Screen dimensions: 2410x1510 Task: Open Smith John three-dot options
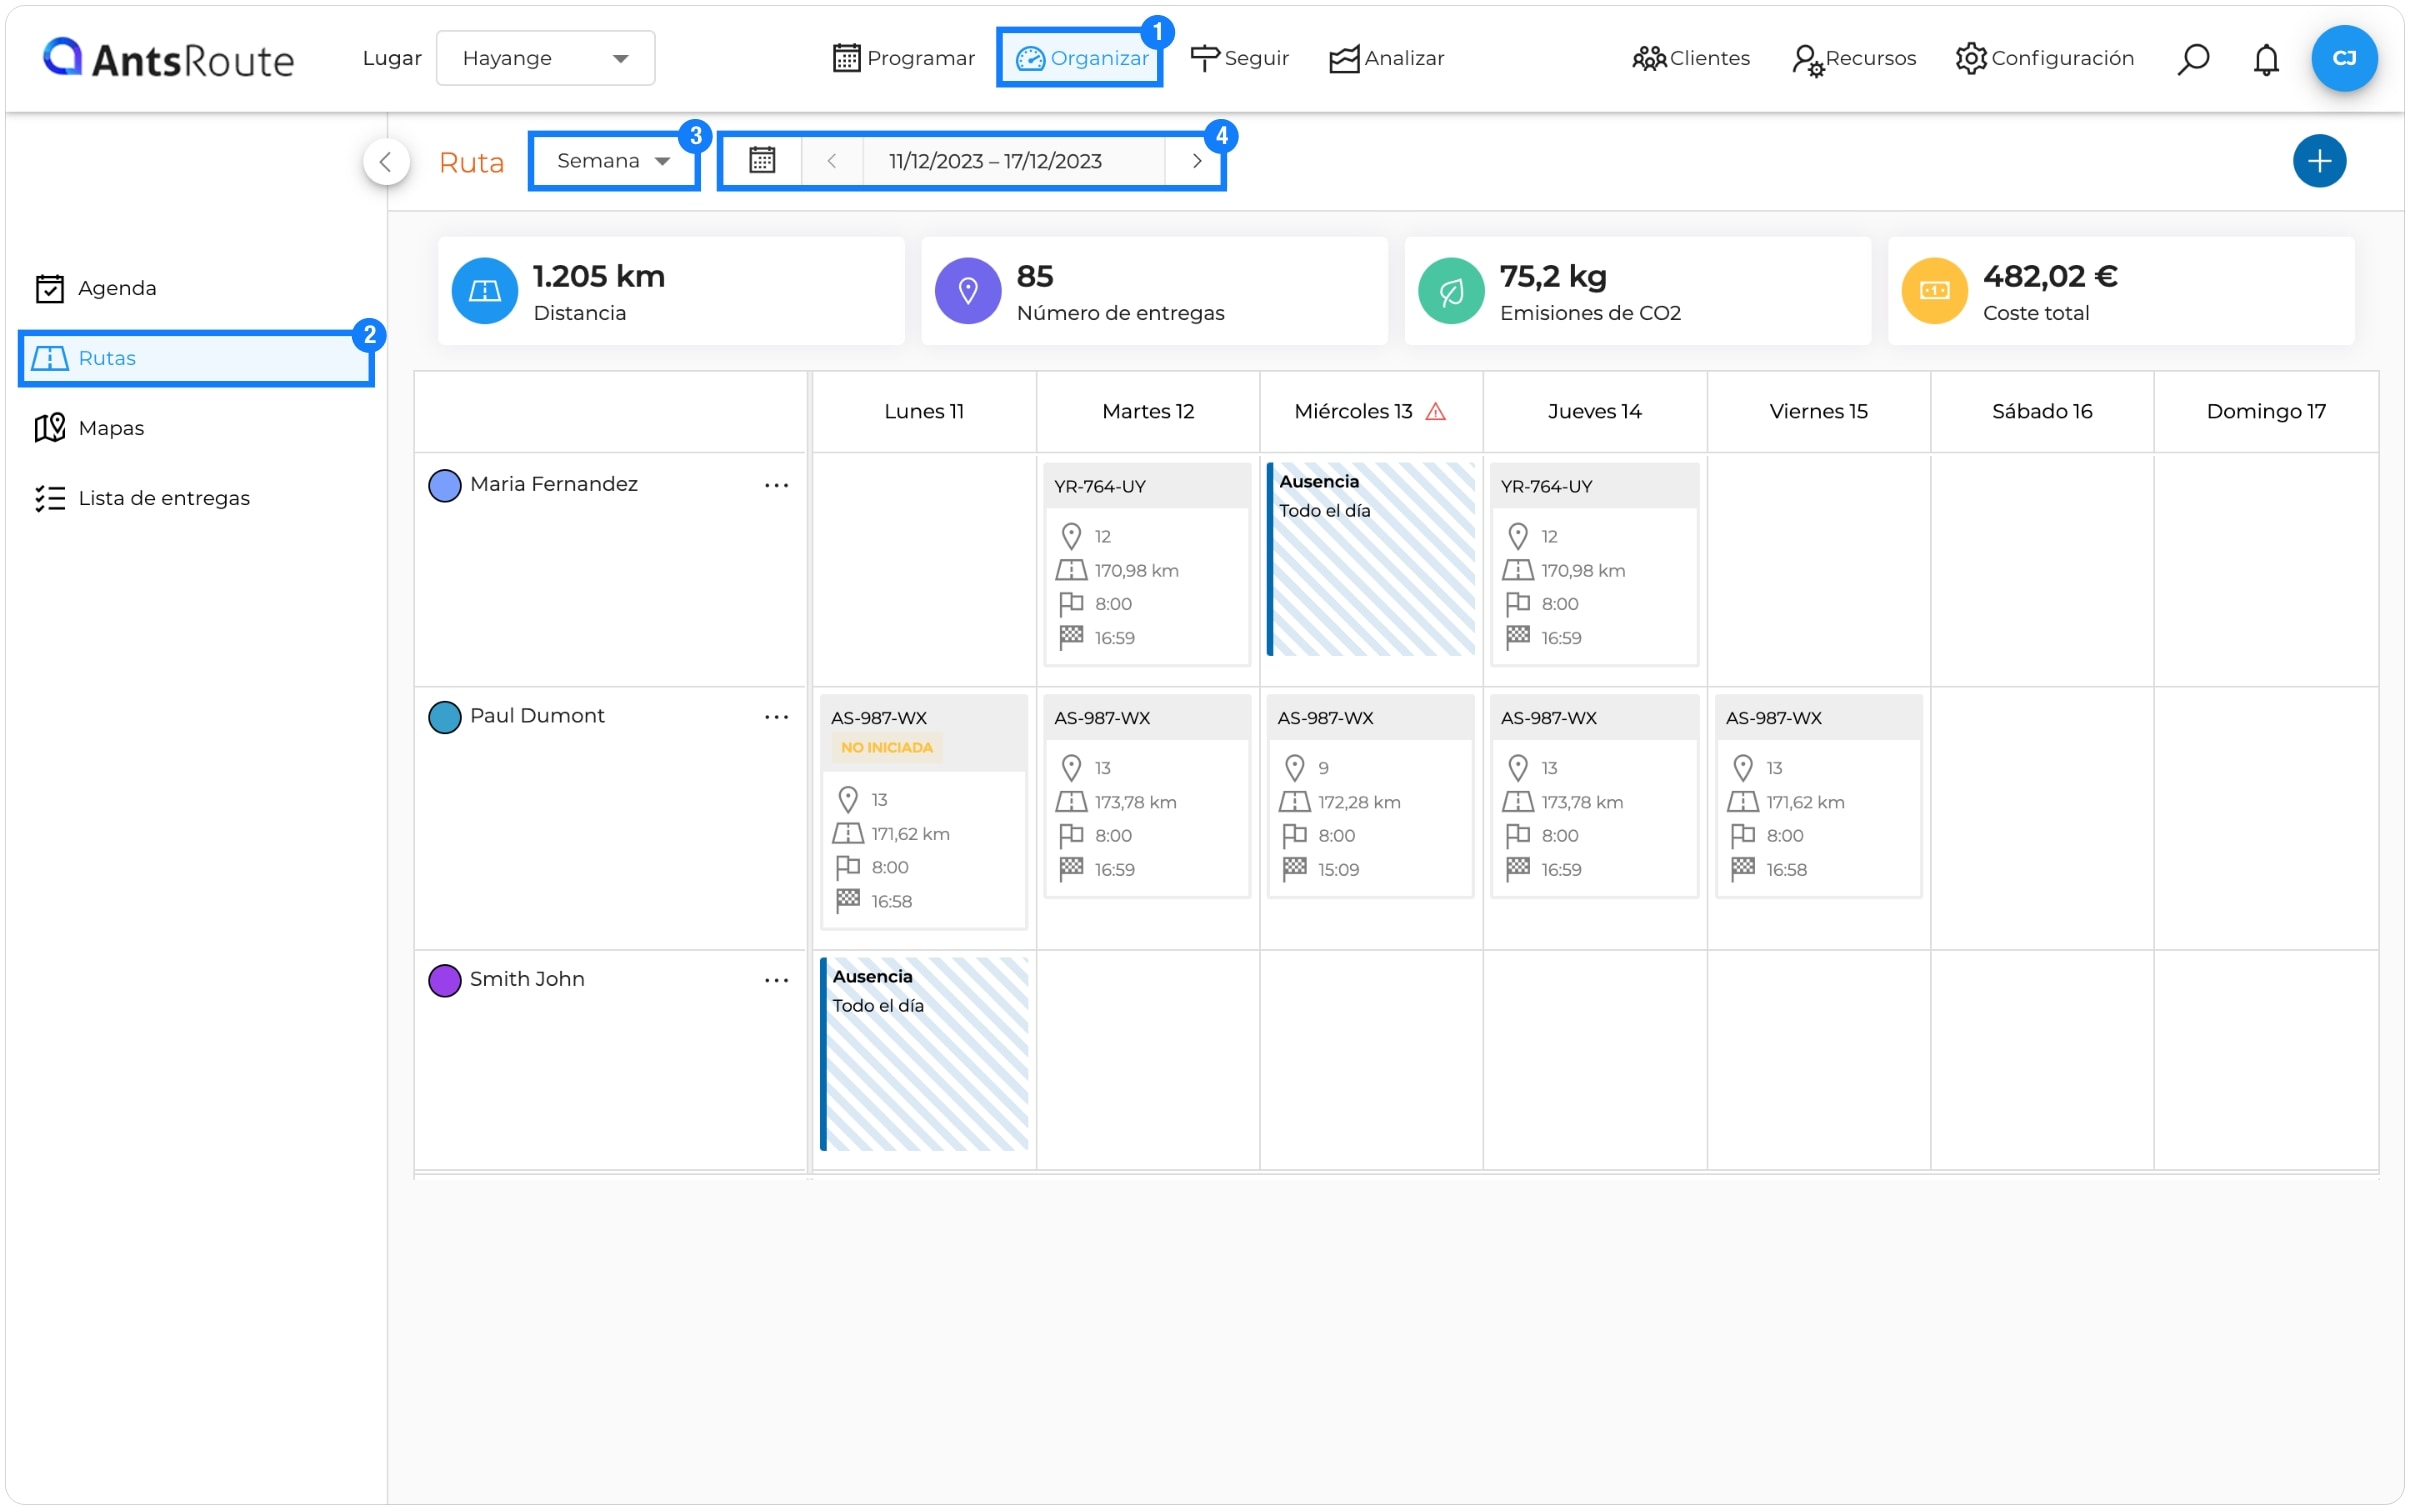pos(776,980)
